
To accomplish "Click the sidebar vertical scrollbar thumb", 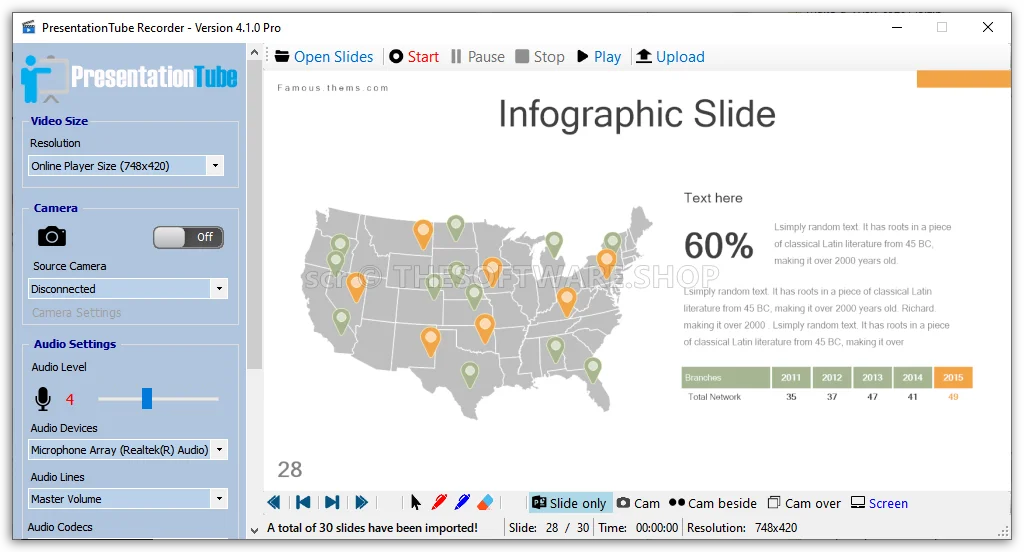I will (x=255, y=215).
